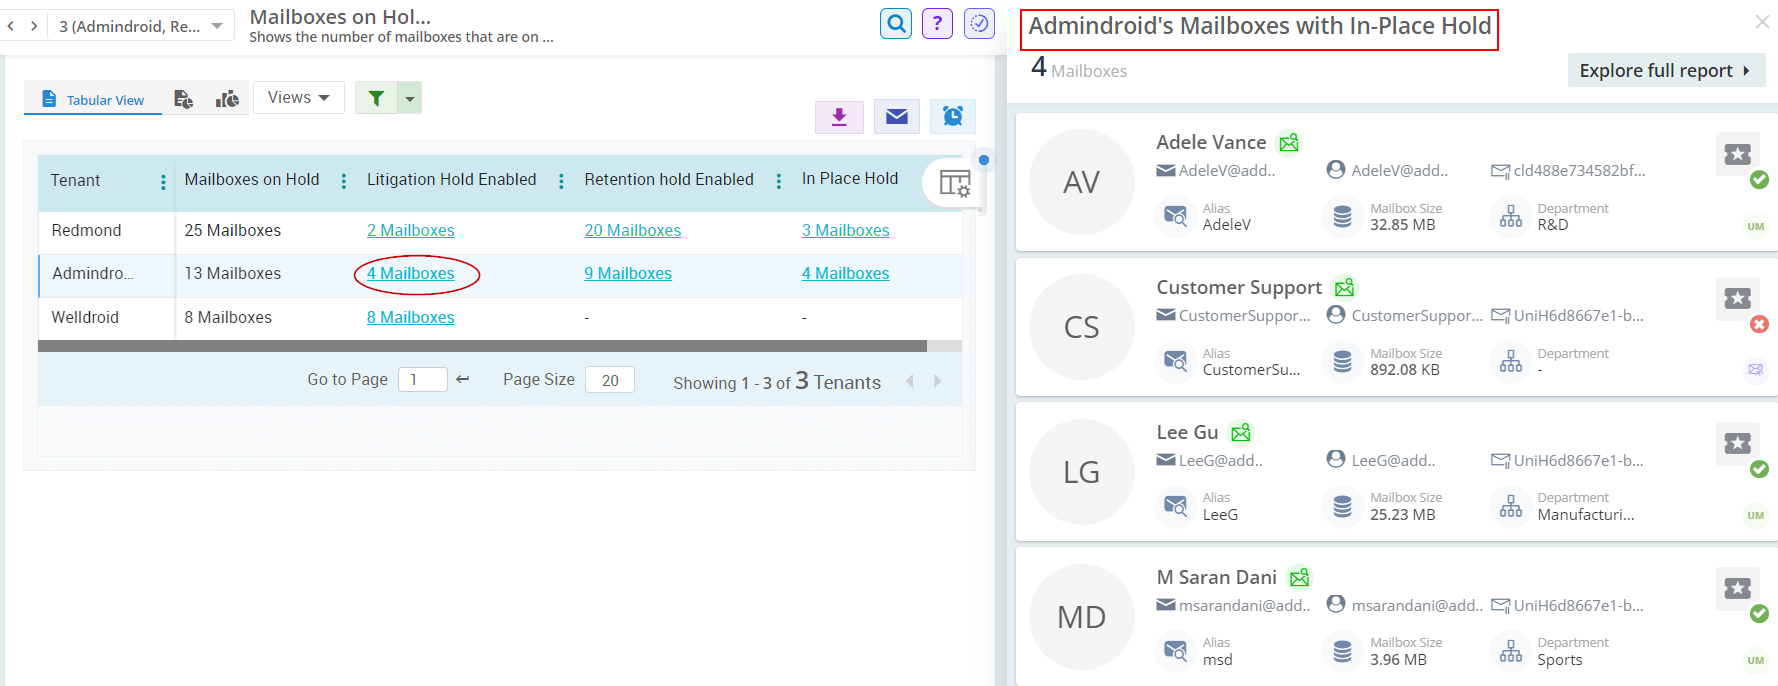This screenshot has height=686, width=1778.
Task: Click the Department icon on M Saran Dani card
Action: (1511, 651)
